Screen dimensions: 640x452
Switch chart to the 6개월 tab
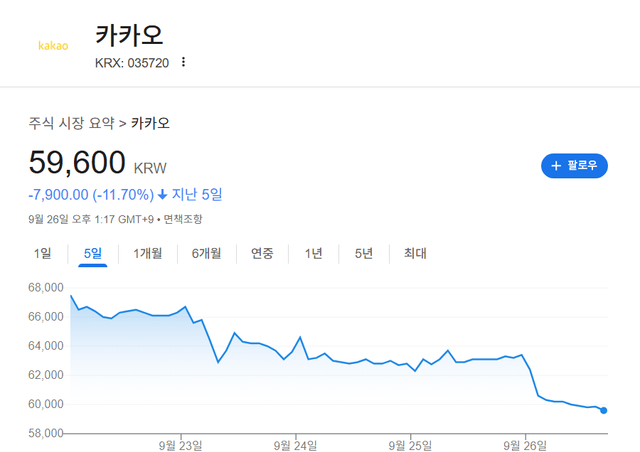(x=208, y=253)
